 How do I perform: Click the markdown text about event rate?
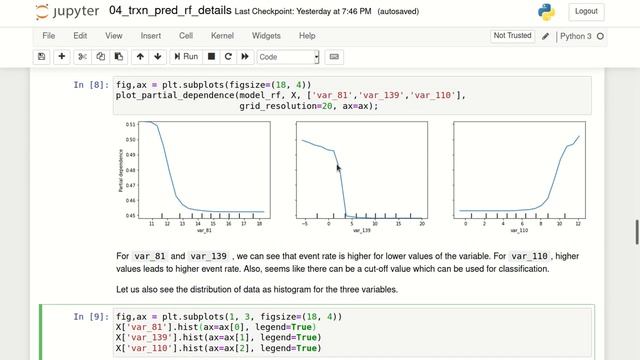point(347,262)
